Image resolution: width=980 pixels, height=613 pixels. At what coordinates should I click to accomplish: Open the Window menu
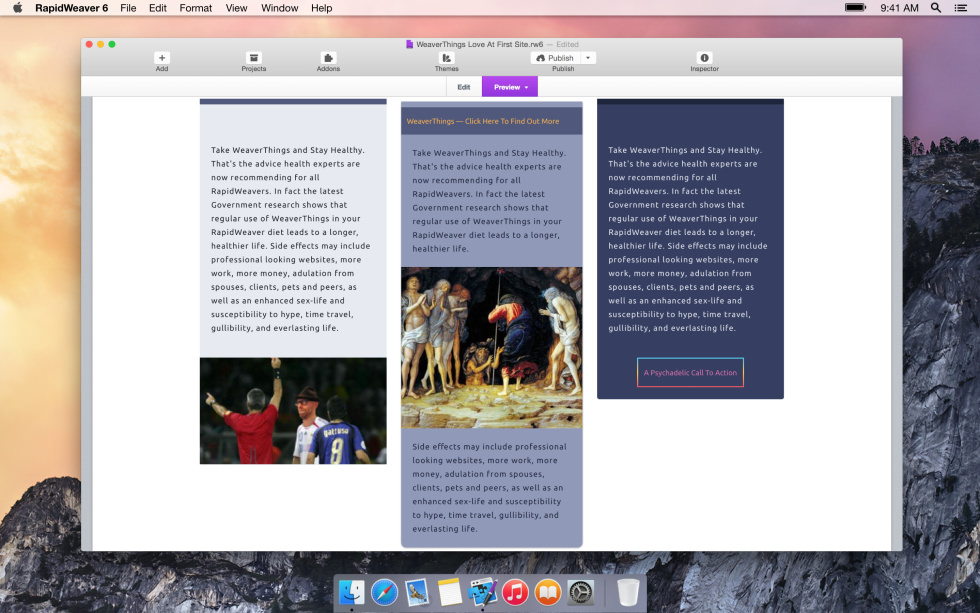coord(279,8)
